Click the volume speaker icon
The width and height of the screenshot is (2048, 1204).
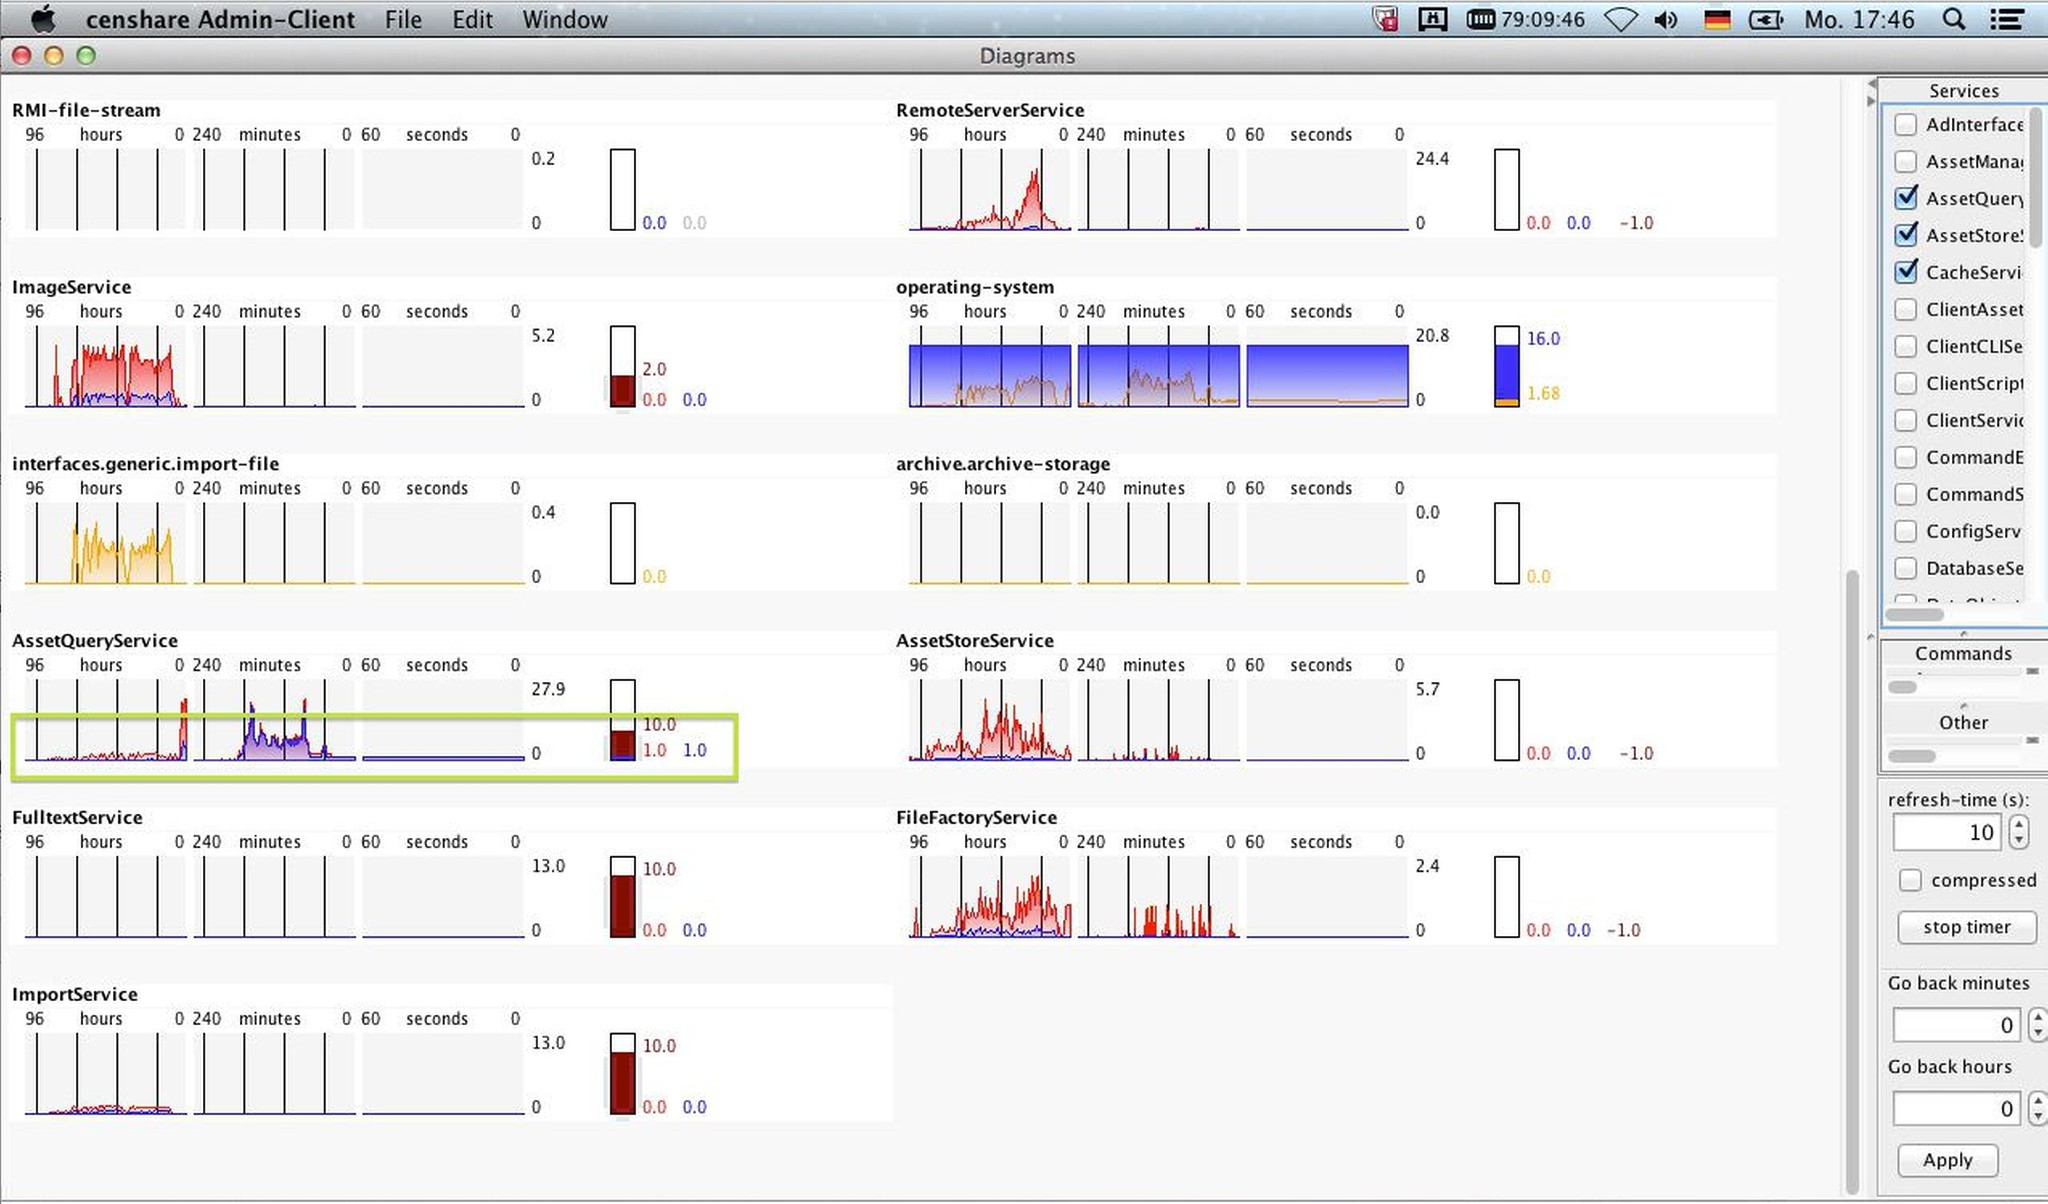[x=1666, y=19]
